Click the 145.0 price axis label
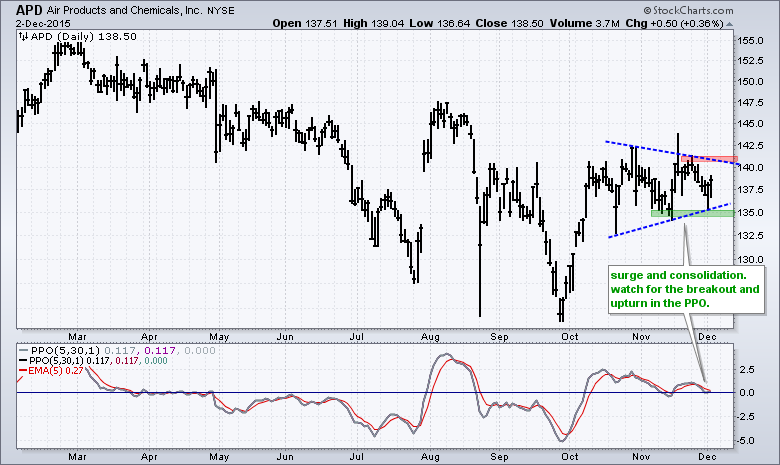This screenshot has width=780, height=465. pos(750,123)
